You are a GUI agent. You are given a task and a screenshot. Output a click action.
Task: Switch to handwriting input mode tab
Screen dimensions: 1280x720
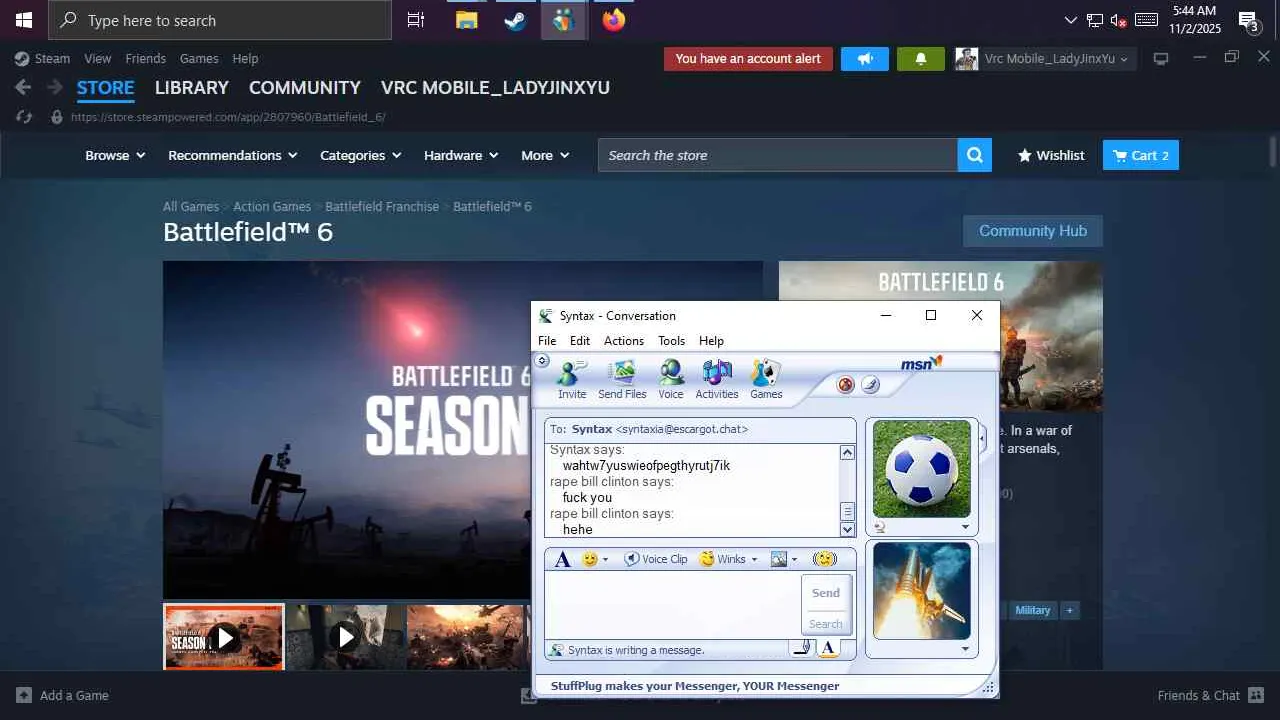point(802,649)
